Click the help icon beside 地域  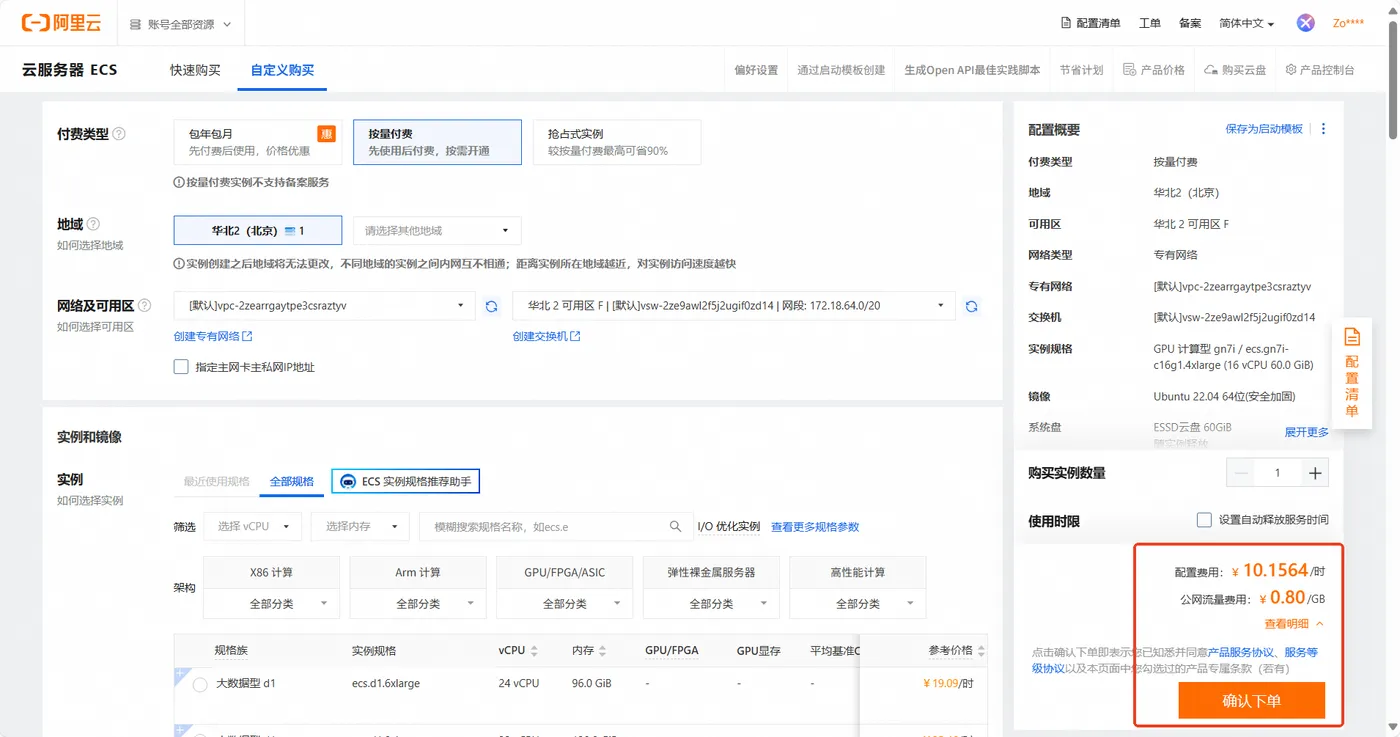94,224
